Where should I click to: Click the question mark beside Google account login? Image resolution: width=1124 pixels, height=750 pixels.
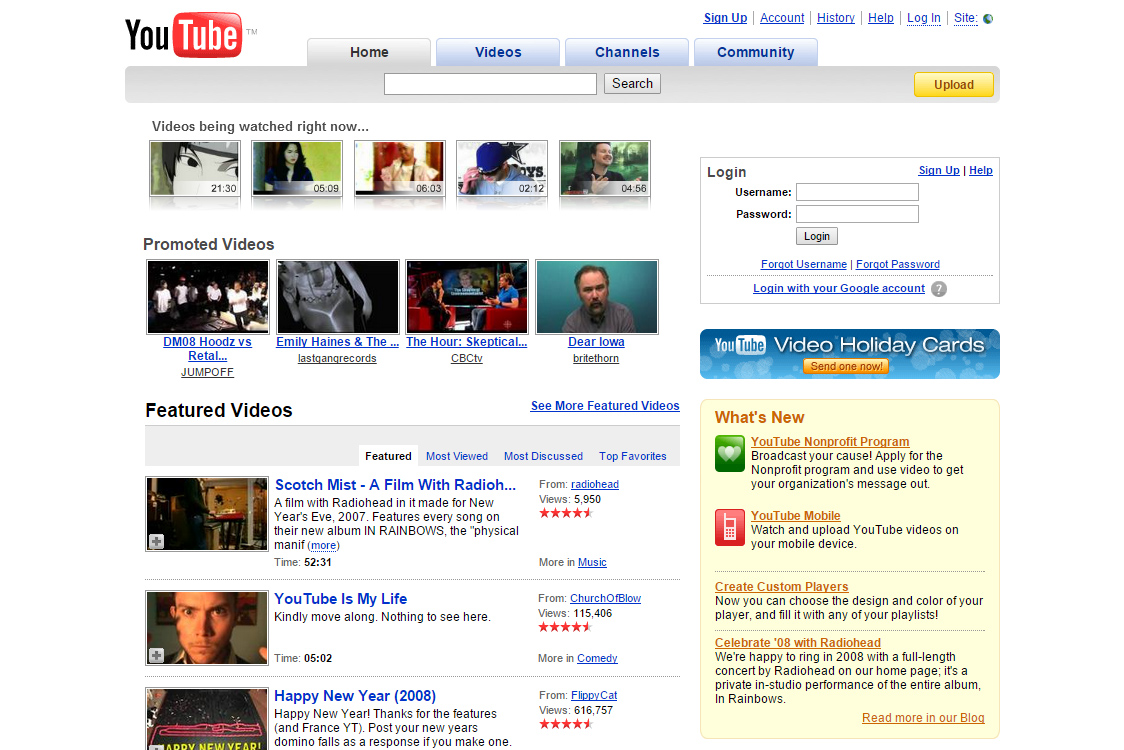(937, 288)
